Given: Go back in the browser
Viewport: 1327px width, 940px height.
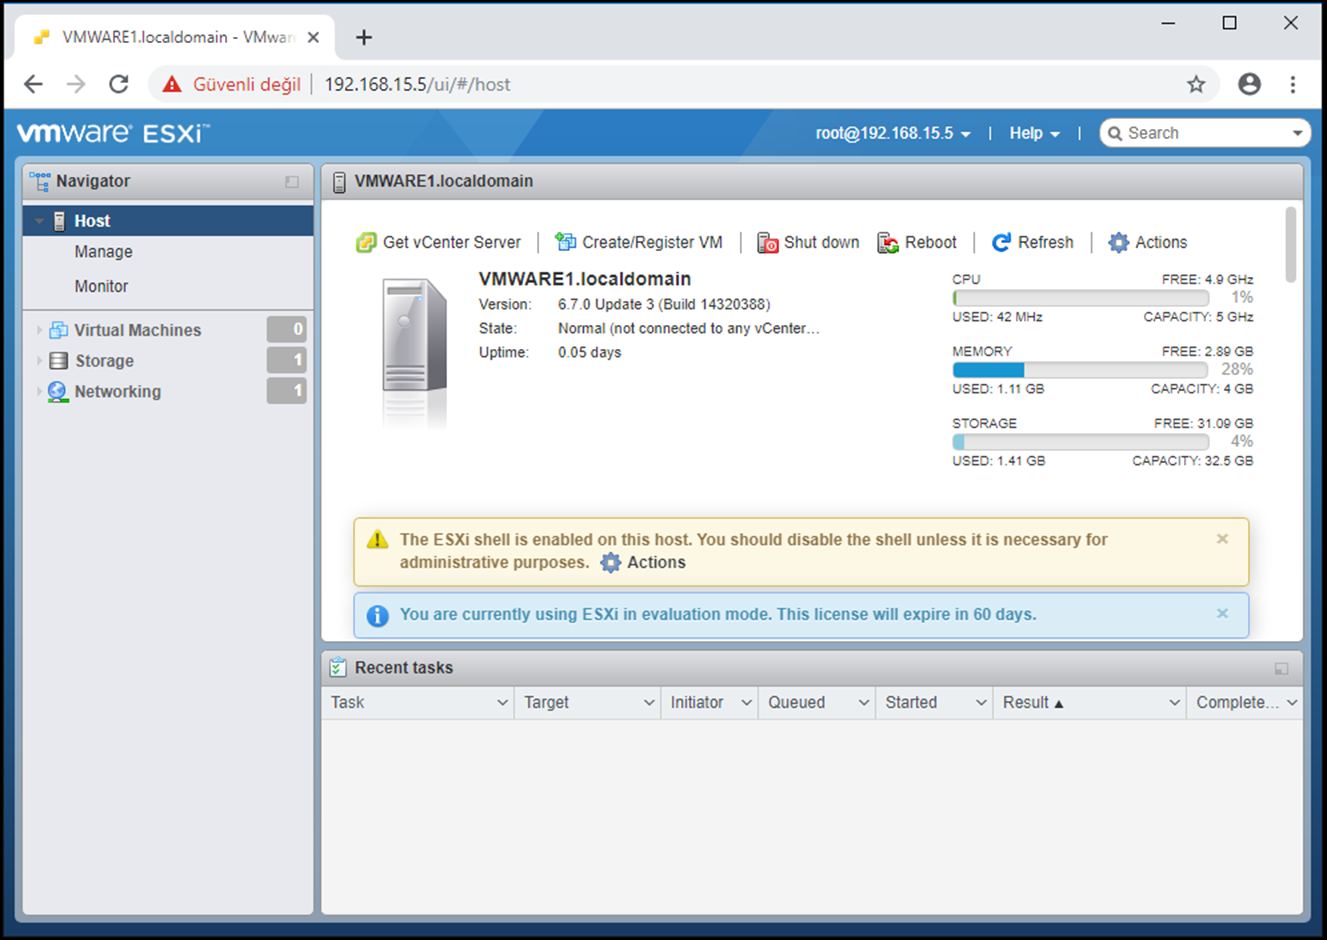Looking at the screenshot, I should pos(33,84).
